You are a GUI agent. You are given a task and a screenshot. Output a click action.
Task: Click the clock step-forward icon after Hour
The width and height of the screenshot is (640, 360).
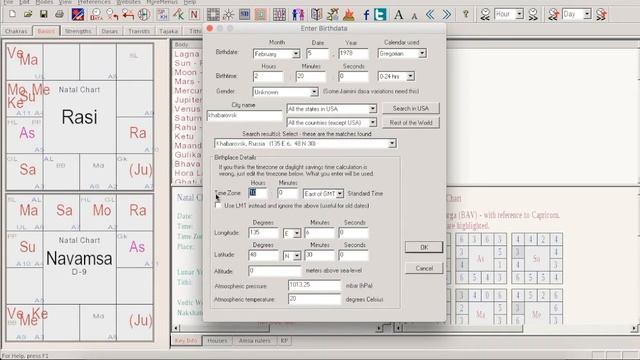pyautogui.click(x=533, y=15)
